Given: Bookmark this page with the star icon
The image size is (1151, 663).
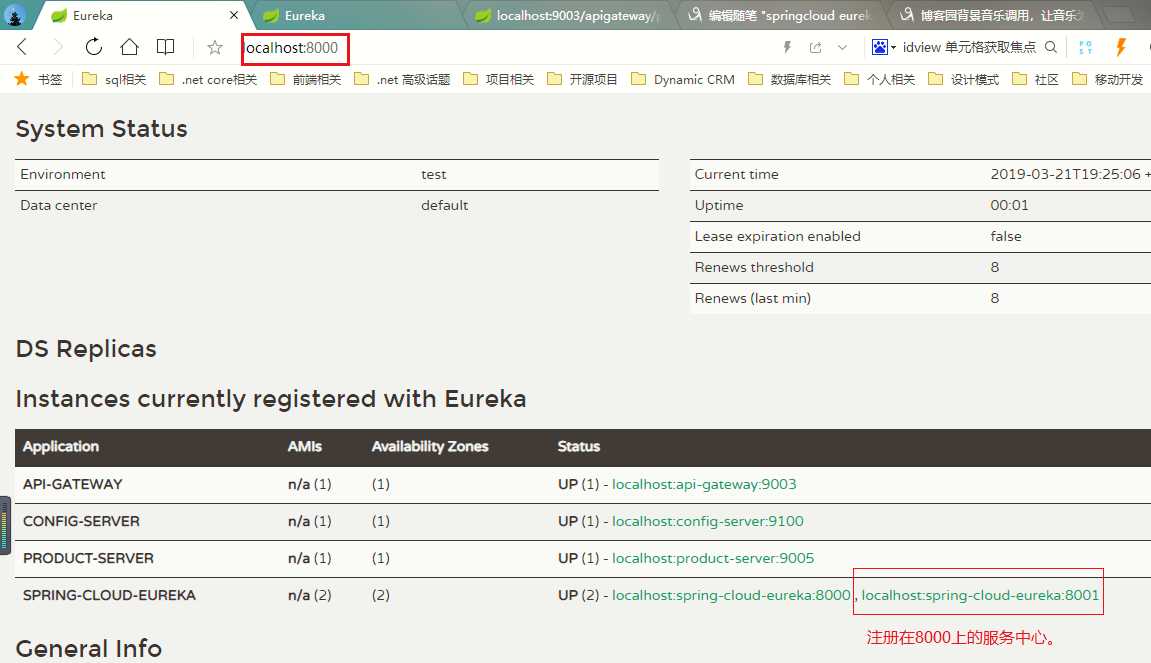Looking at the screenshot, I should pos(214,48).
